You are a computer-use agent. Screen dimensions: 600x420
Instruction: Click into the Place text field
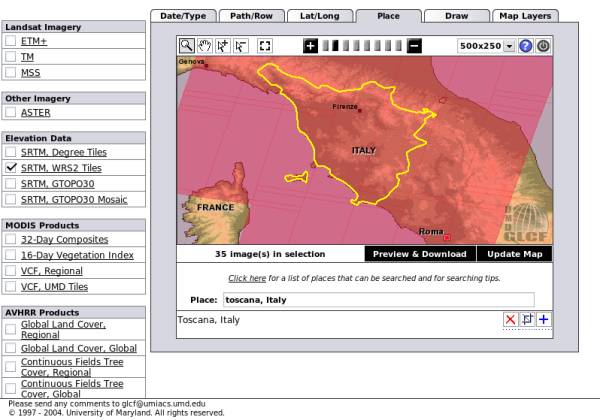click(378, 299)
